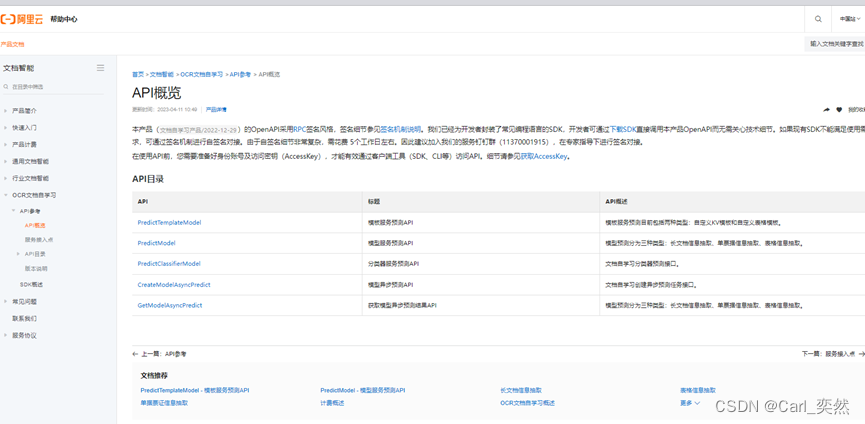Open the RPC signature style link
865x424 pixels.
coord(300,130)
